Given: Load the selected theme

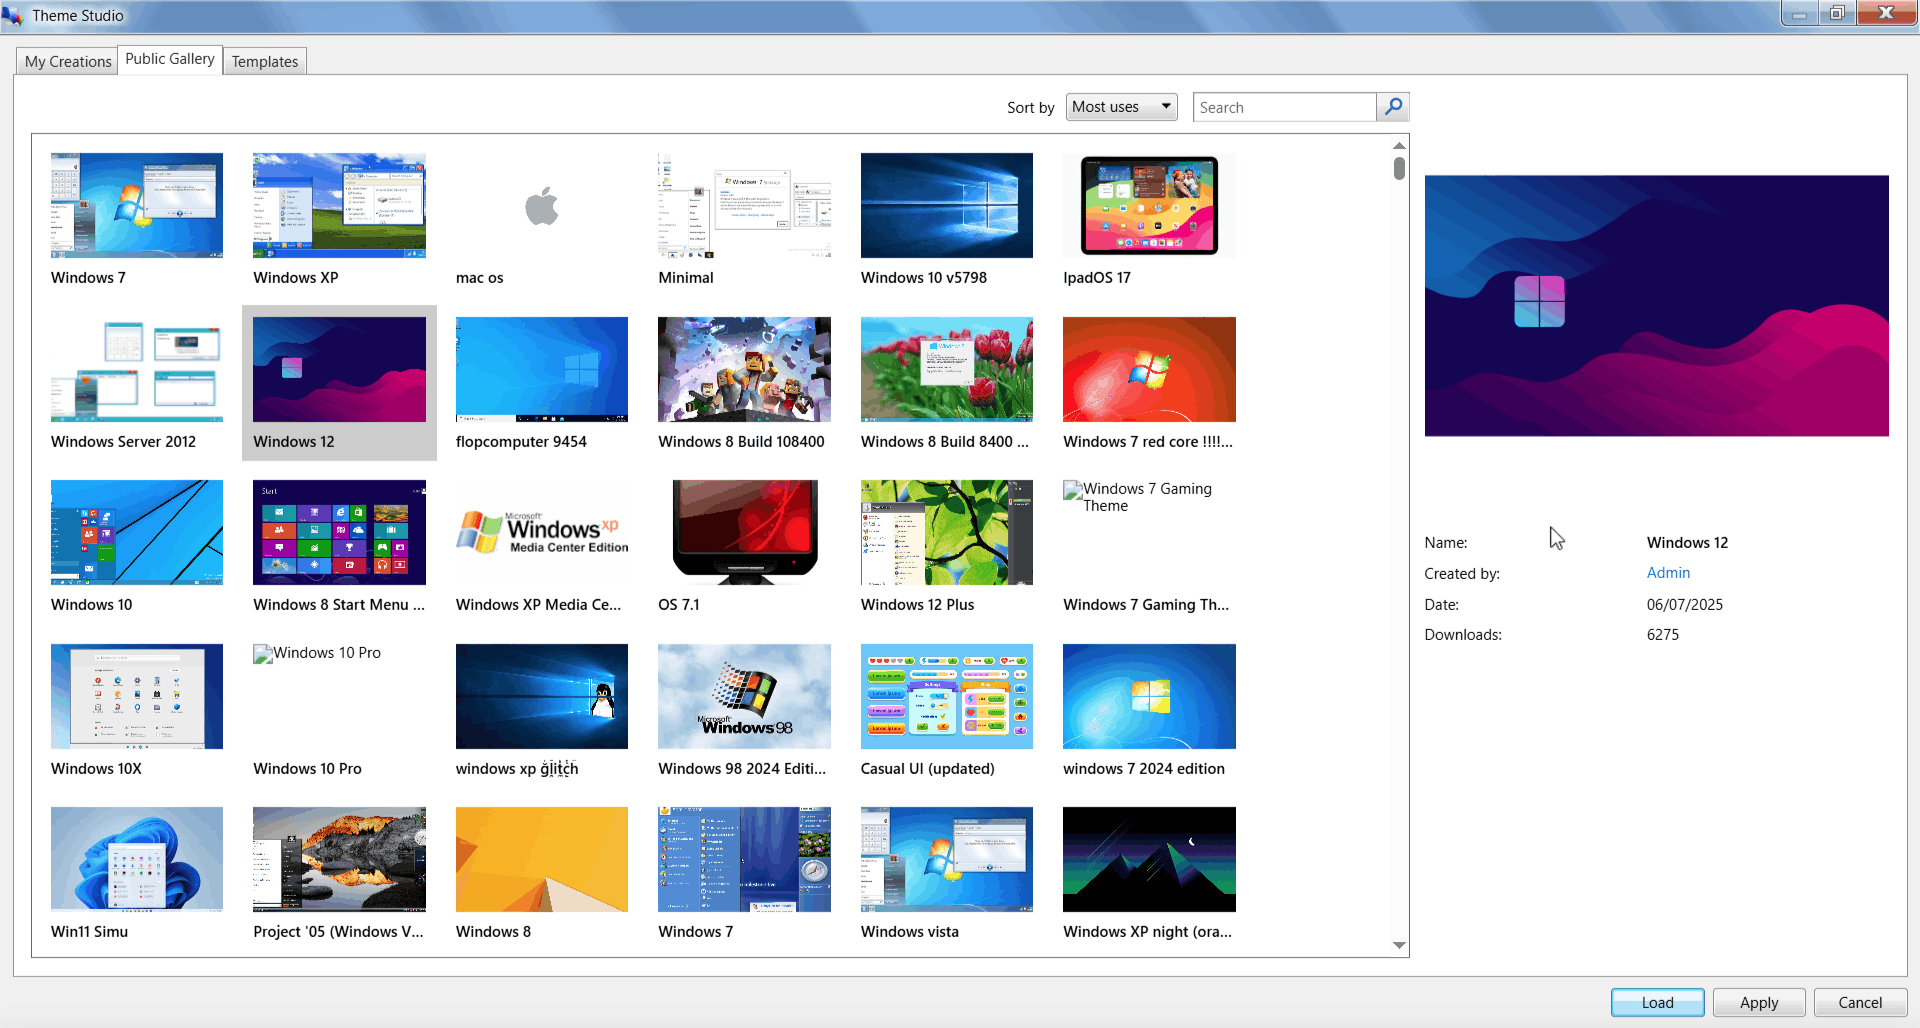Looking at the screenshot, I should [1657, 1002].
